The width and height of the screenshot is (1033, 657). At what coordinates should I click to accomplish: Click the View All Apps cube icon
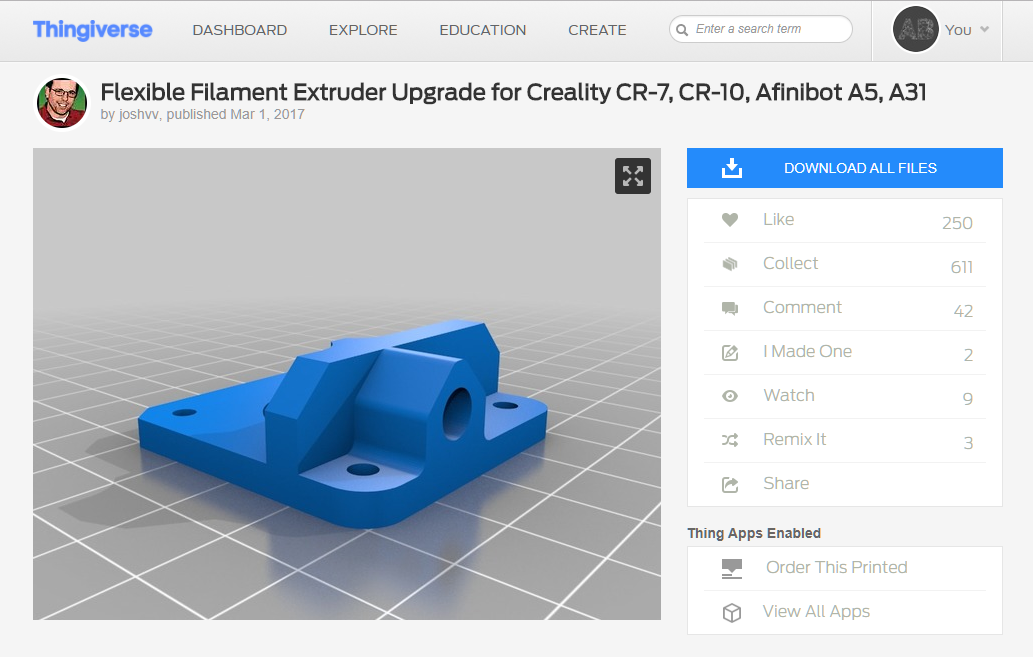coord(732,612)
